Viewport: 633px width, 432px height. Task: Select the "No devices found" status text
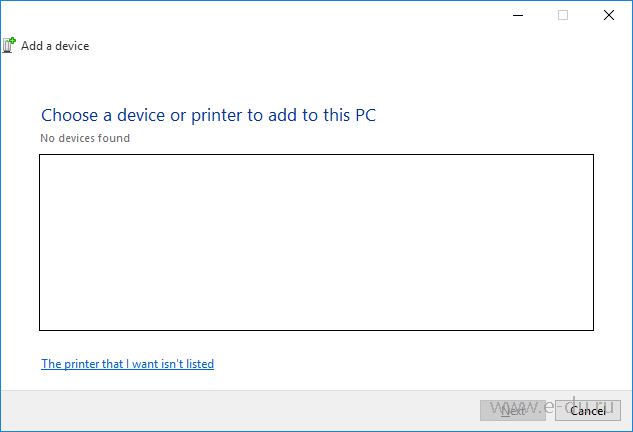coord(85,138)
